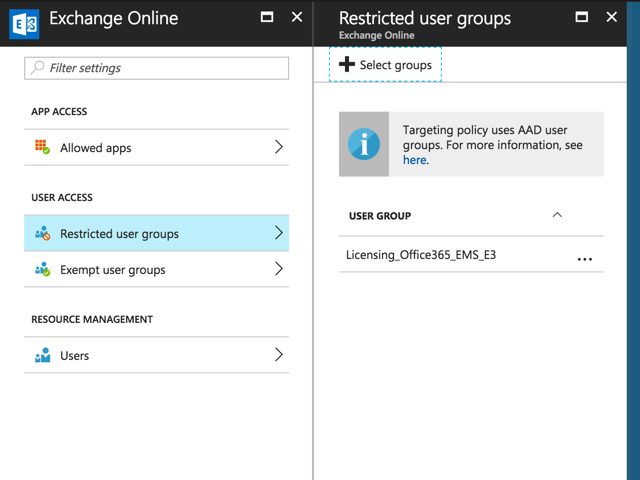Open ellipsis menu for Licensing_Office365_EMS_E3

584,259
